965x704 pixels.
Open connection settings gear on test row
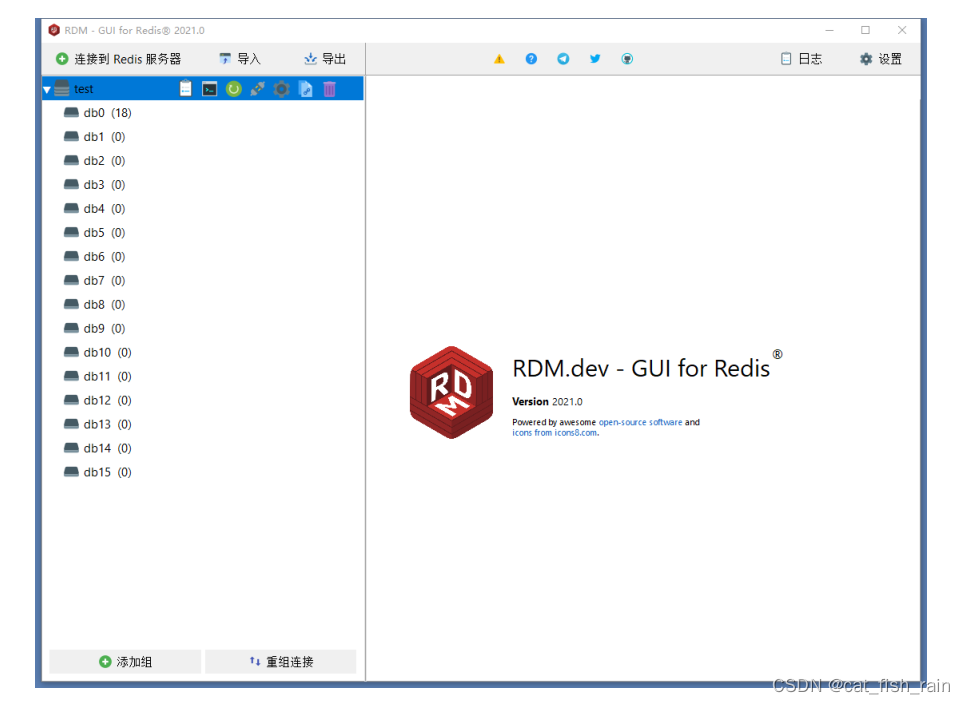coord(281,88)
